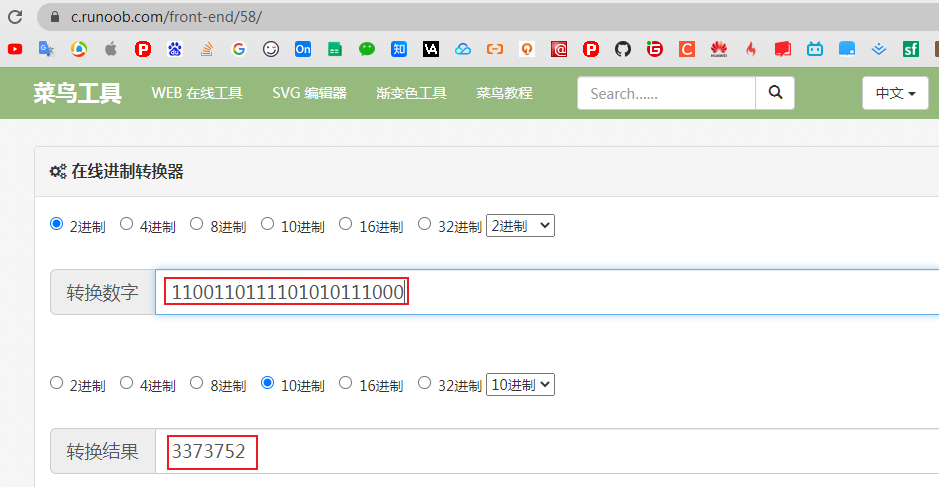Focus the Search input box
Image resolution: width=939 pixels, height=487 pixels.
(666, 93)
